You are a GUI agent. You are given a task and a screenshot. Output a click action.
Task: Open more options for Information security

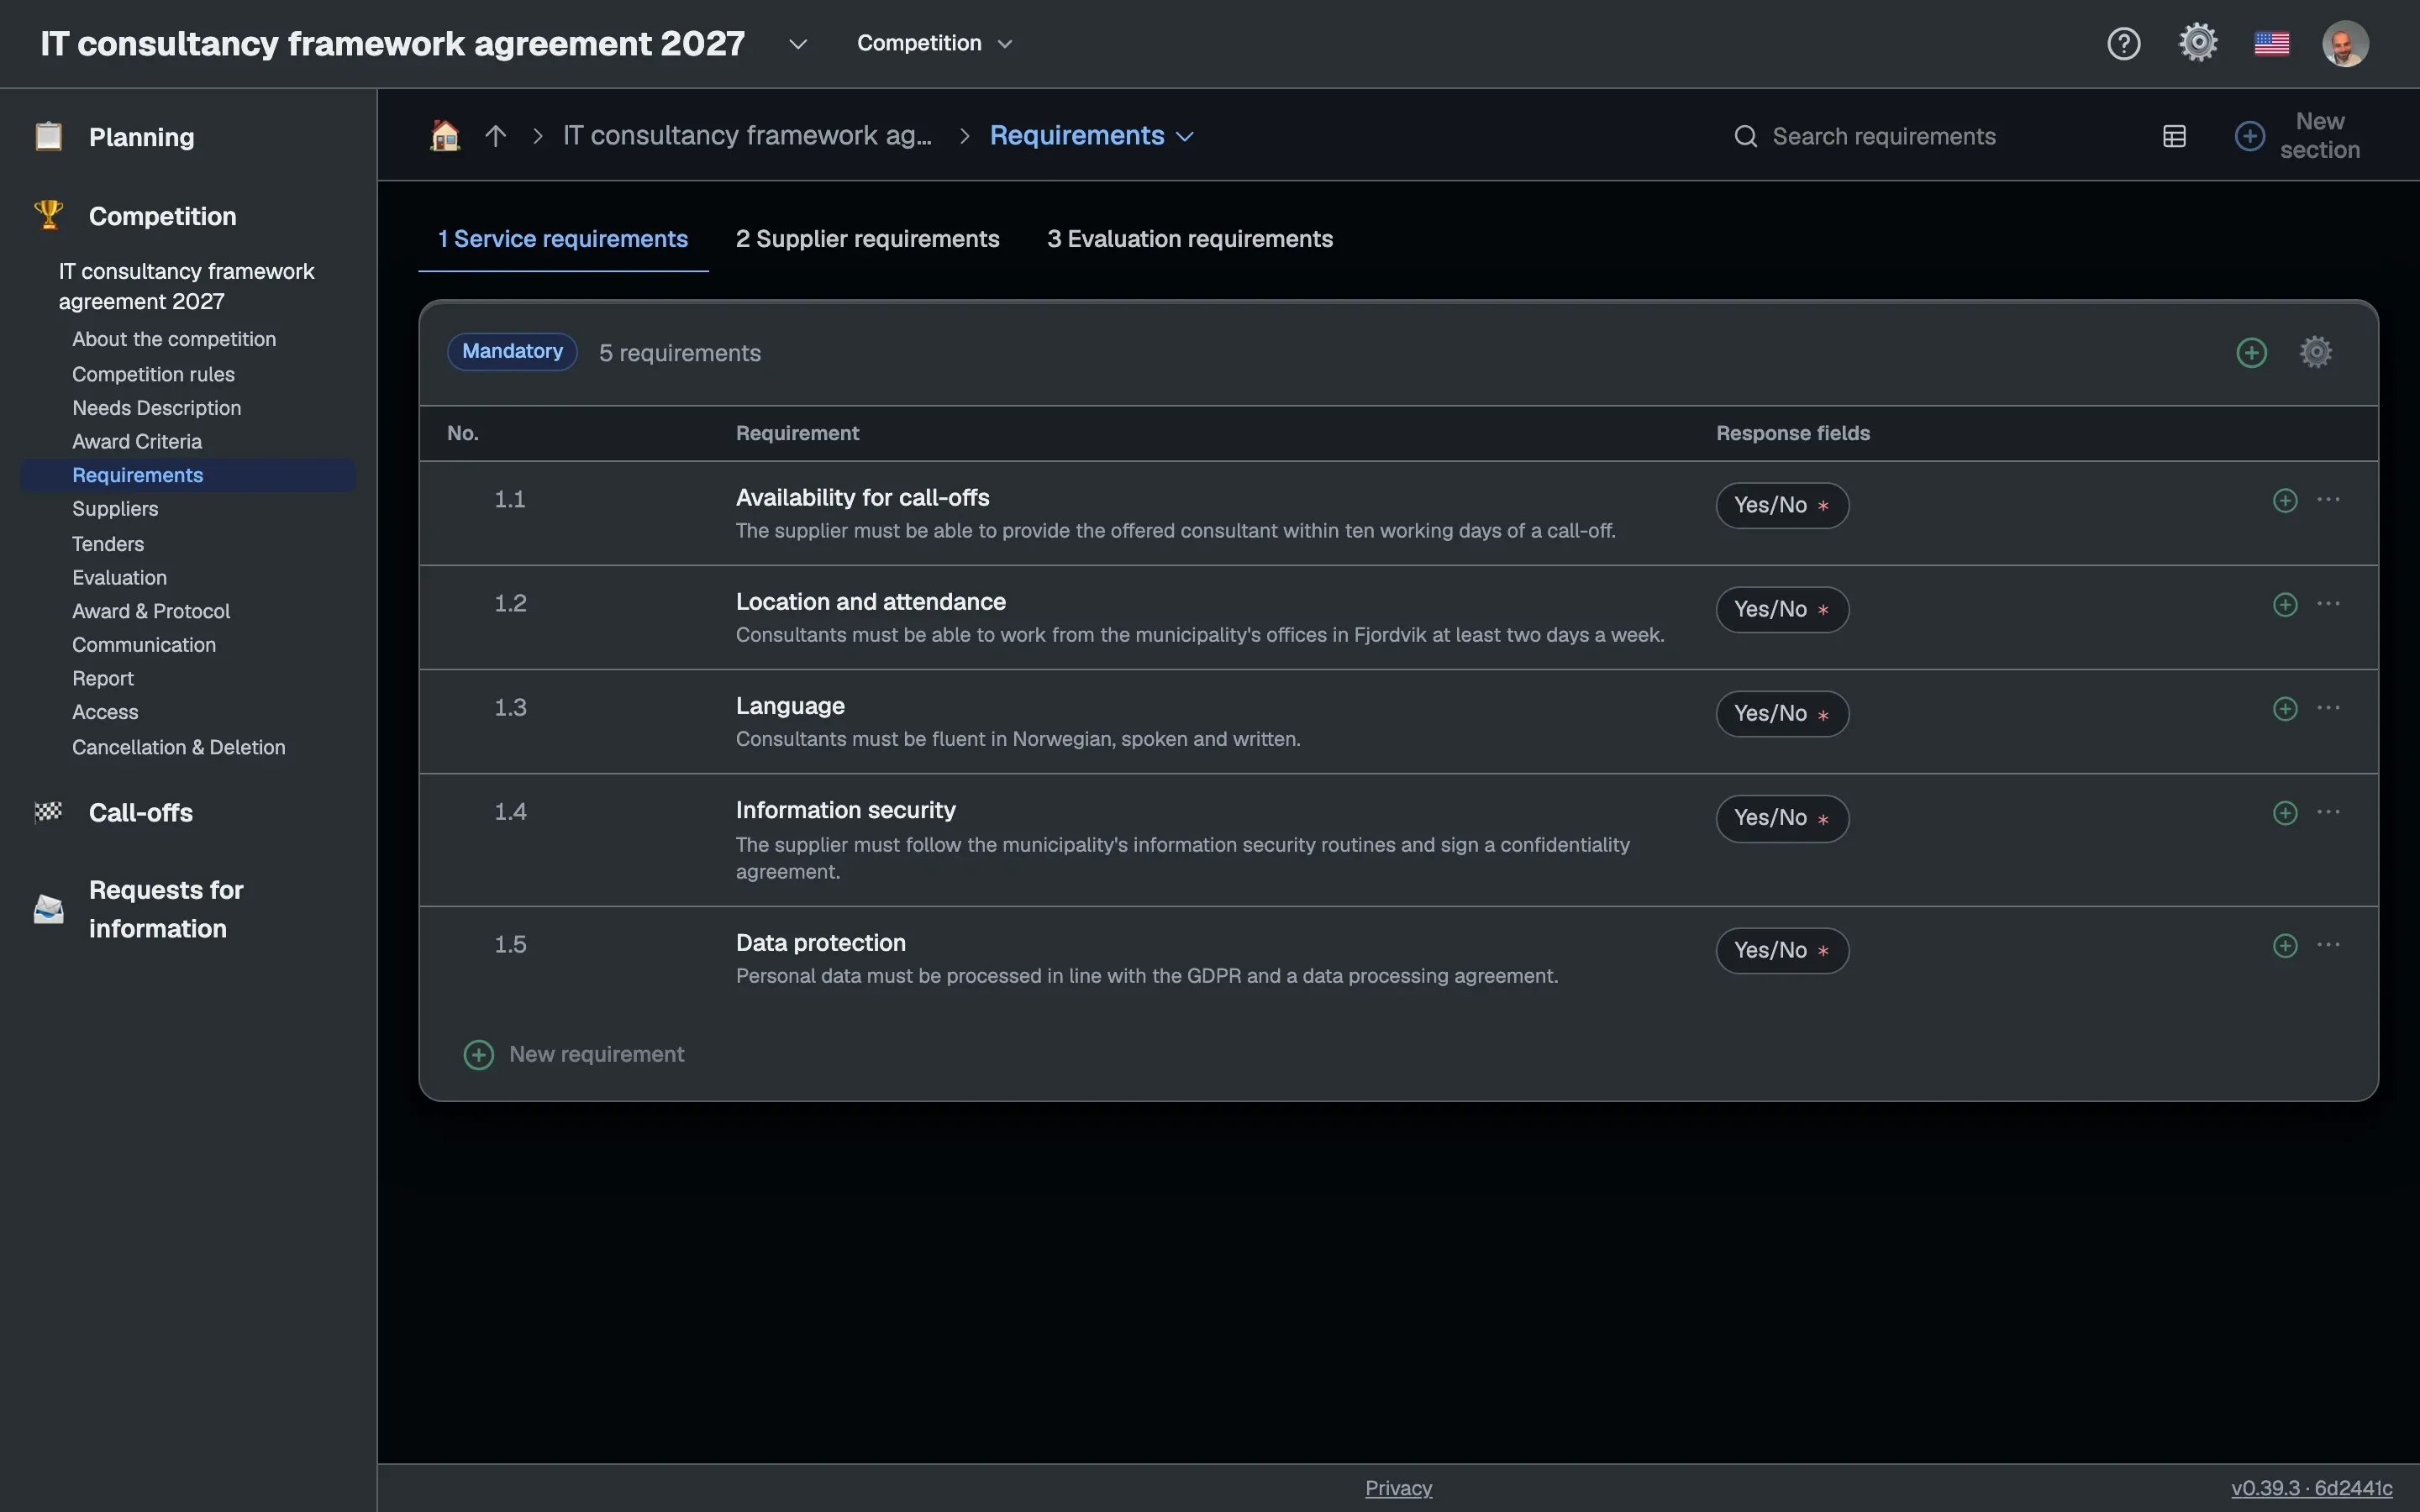click(2328, 811)
